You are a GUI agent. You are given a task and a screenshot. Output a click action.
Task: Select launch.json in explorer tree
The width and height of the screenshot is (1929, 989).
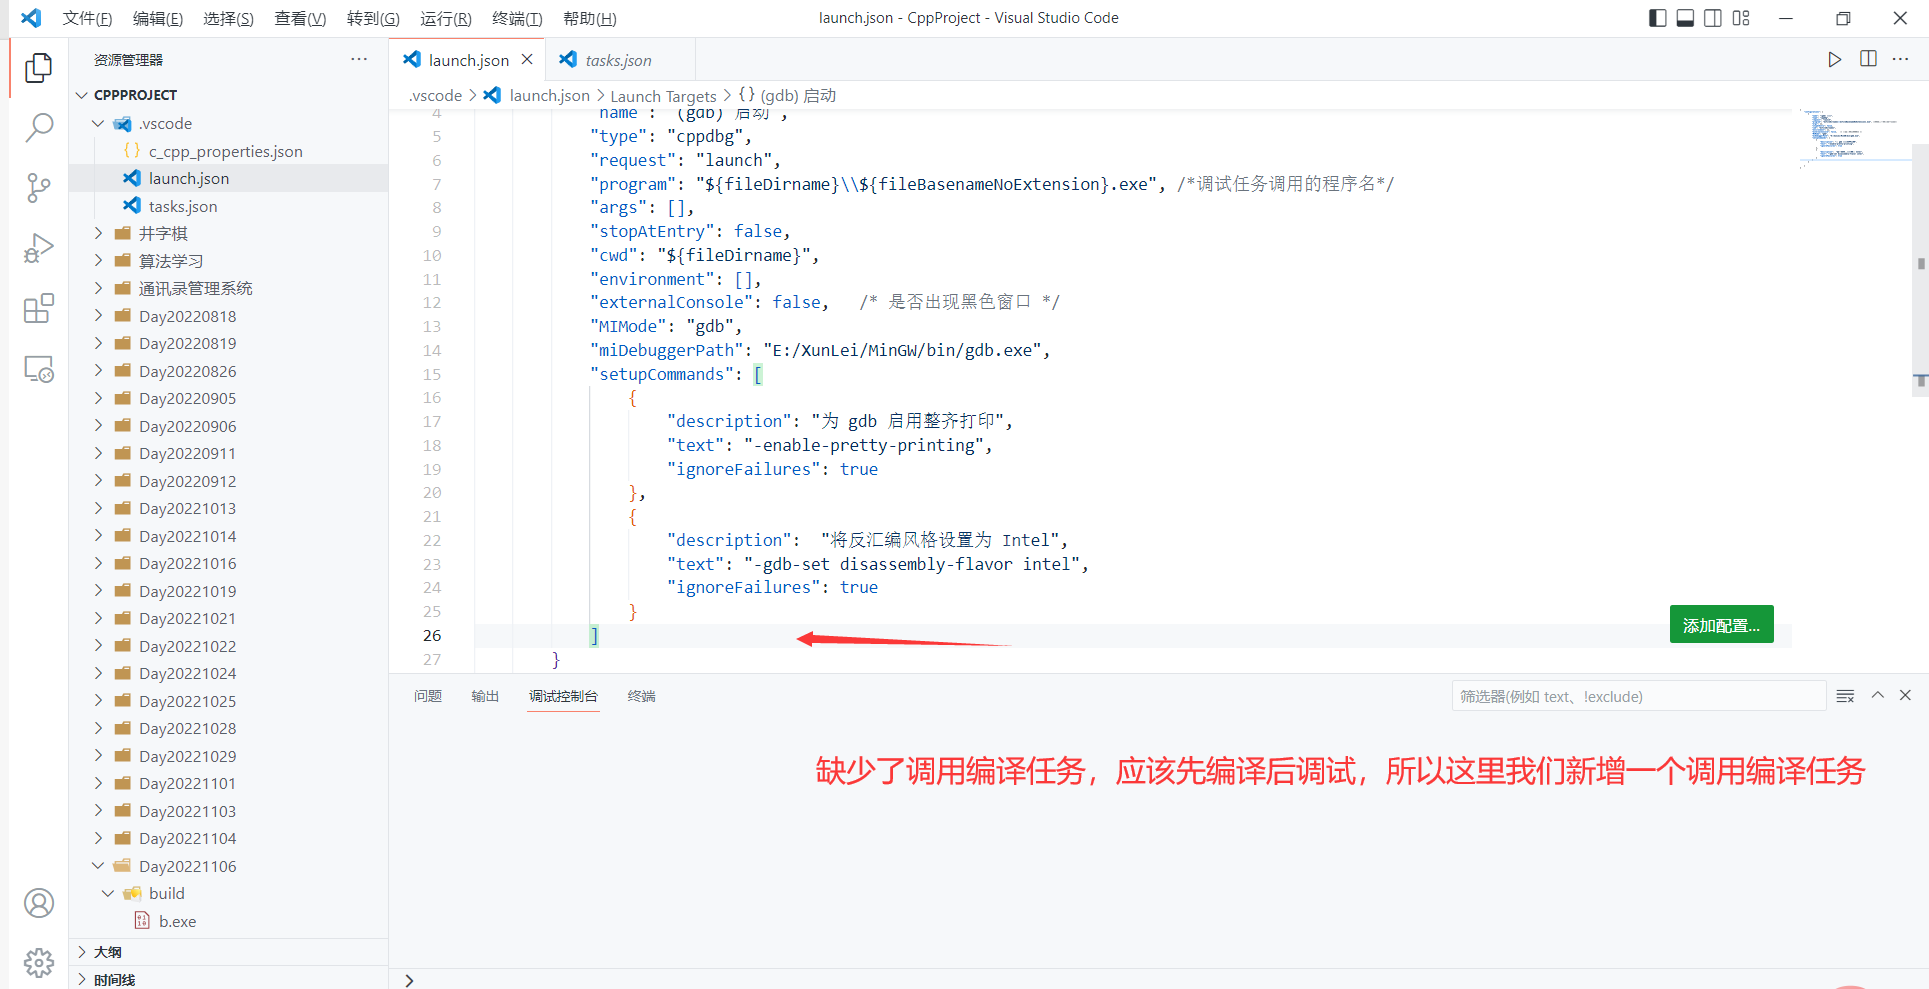[x=229, y=178]
